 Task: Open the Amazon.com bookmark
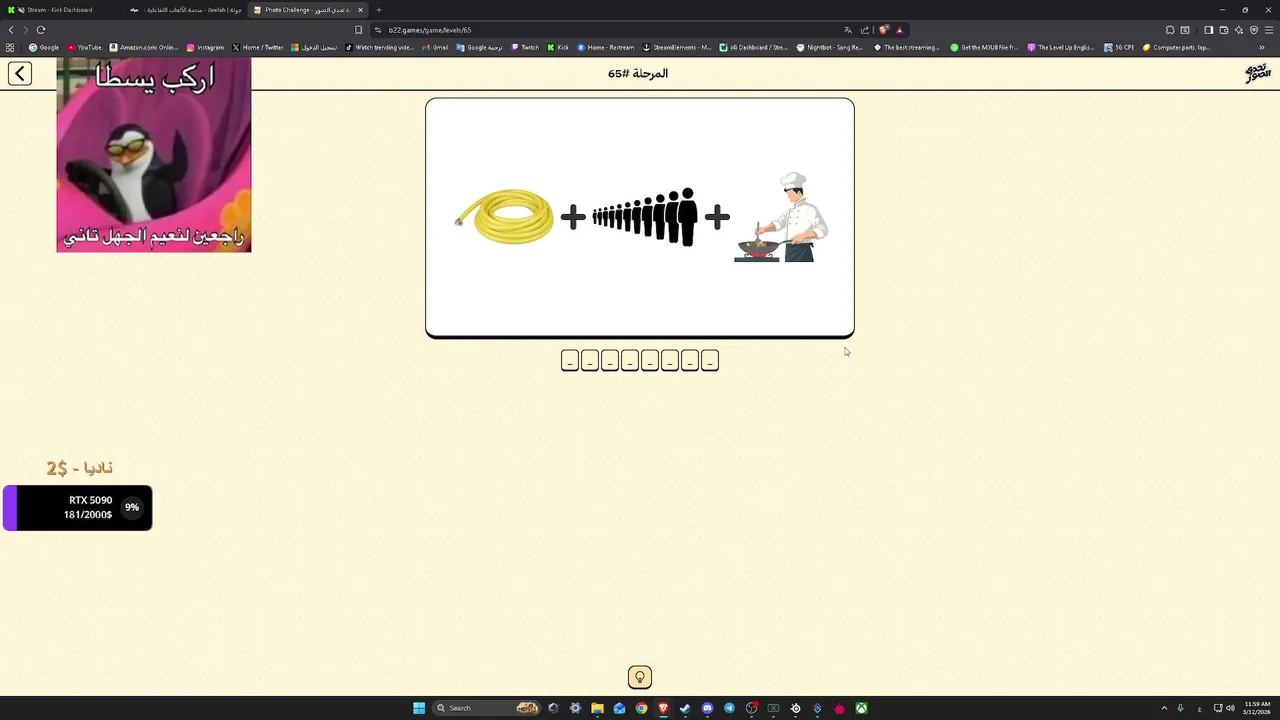[x=144, y=47]
